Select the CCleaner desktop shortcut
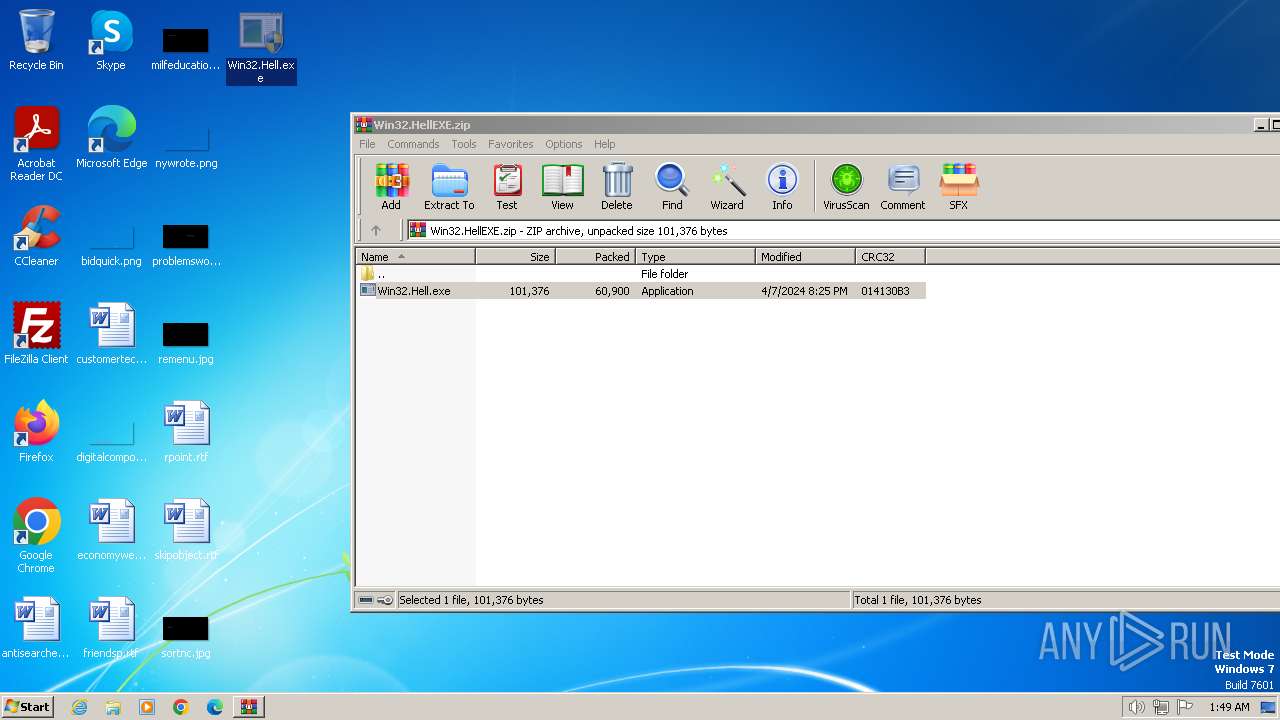The width and height of the screenshot is (1280, 720). [36, 237]
